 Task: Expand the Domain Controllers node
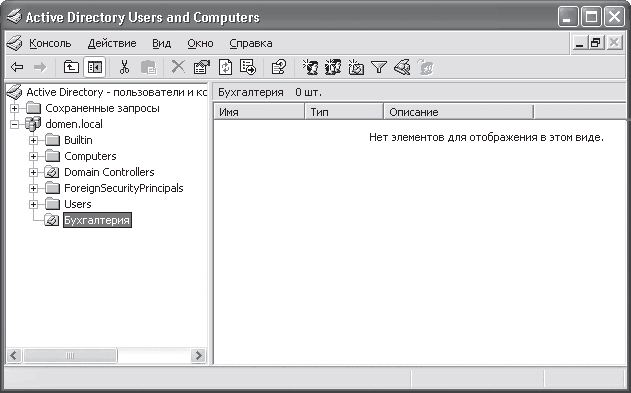pos(33,173)
